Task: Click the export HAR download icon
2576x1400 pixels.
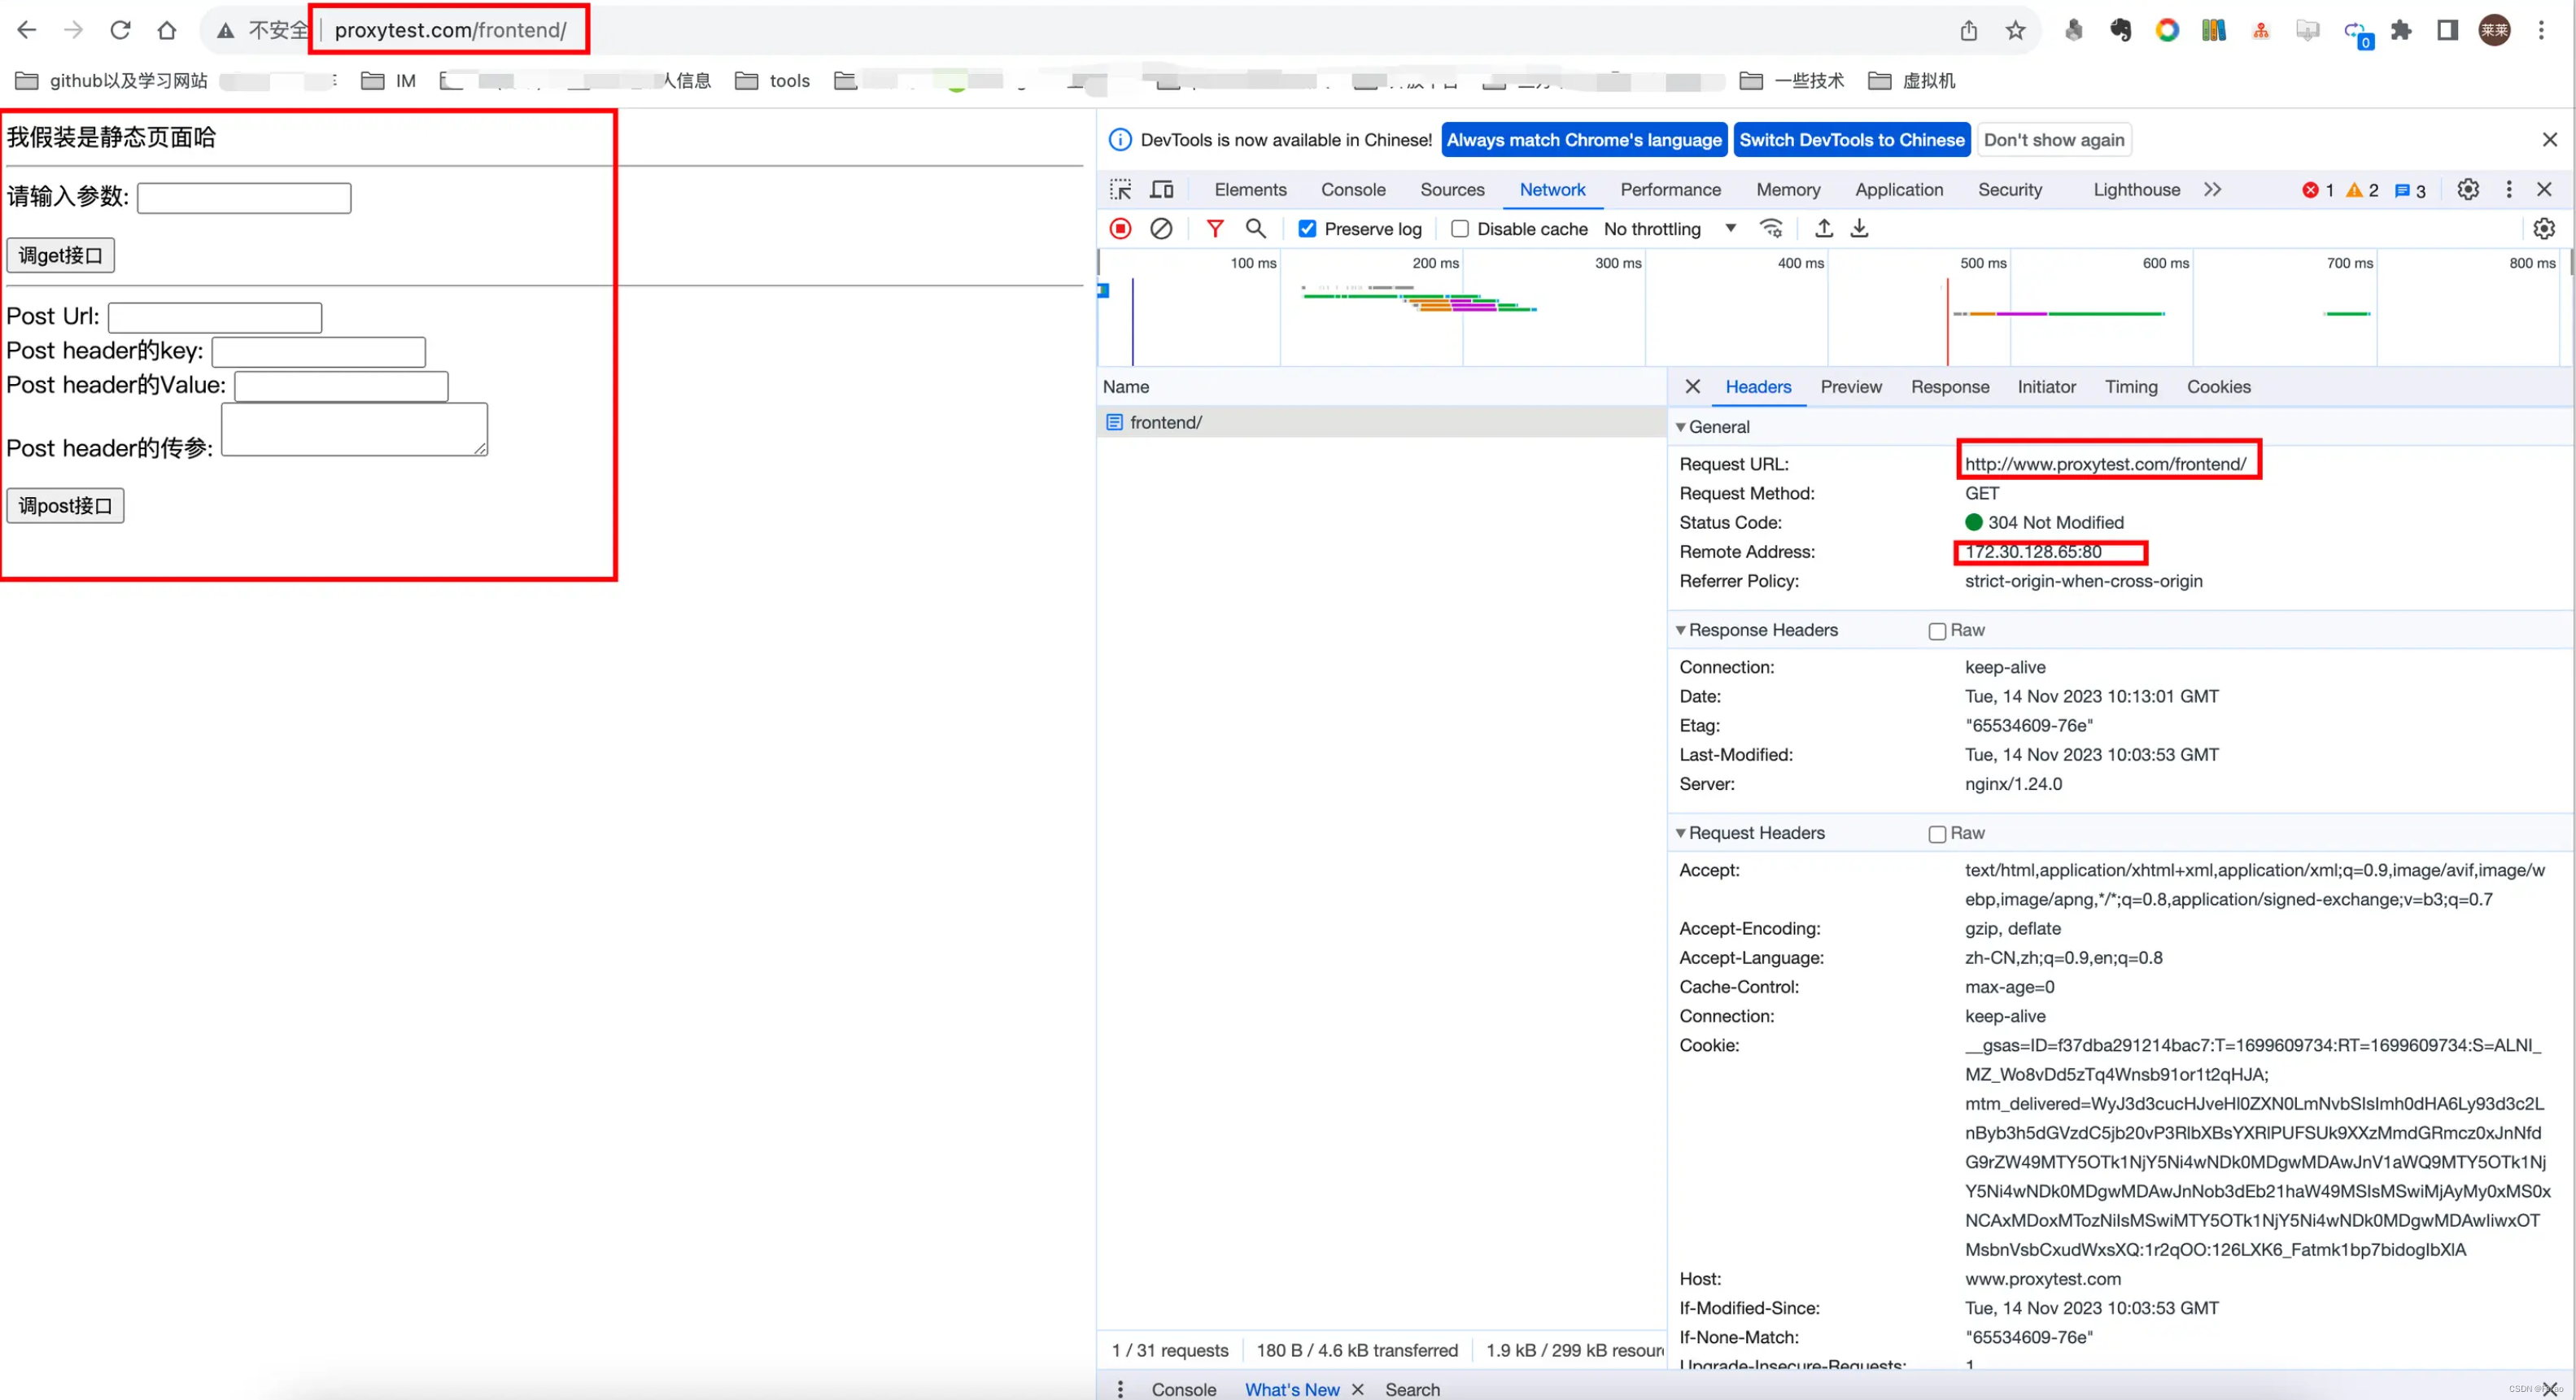Action: click(1859, 229)
